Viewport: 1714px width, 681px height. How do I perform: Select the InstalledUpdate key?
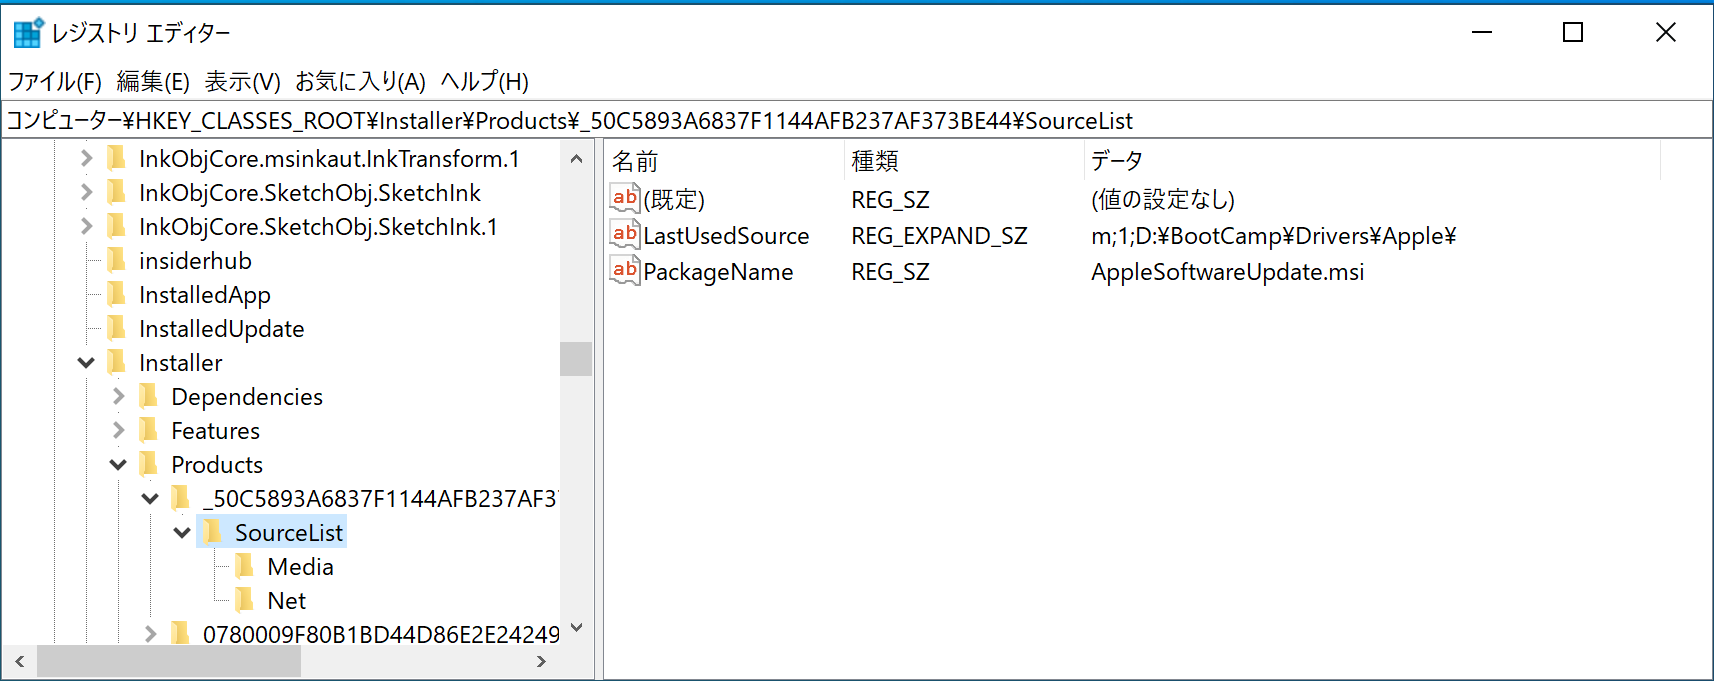pos(221,329)
